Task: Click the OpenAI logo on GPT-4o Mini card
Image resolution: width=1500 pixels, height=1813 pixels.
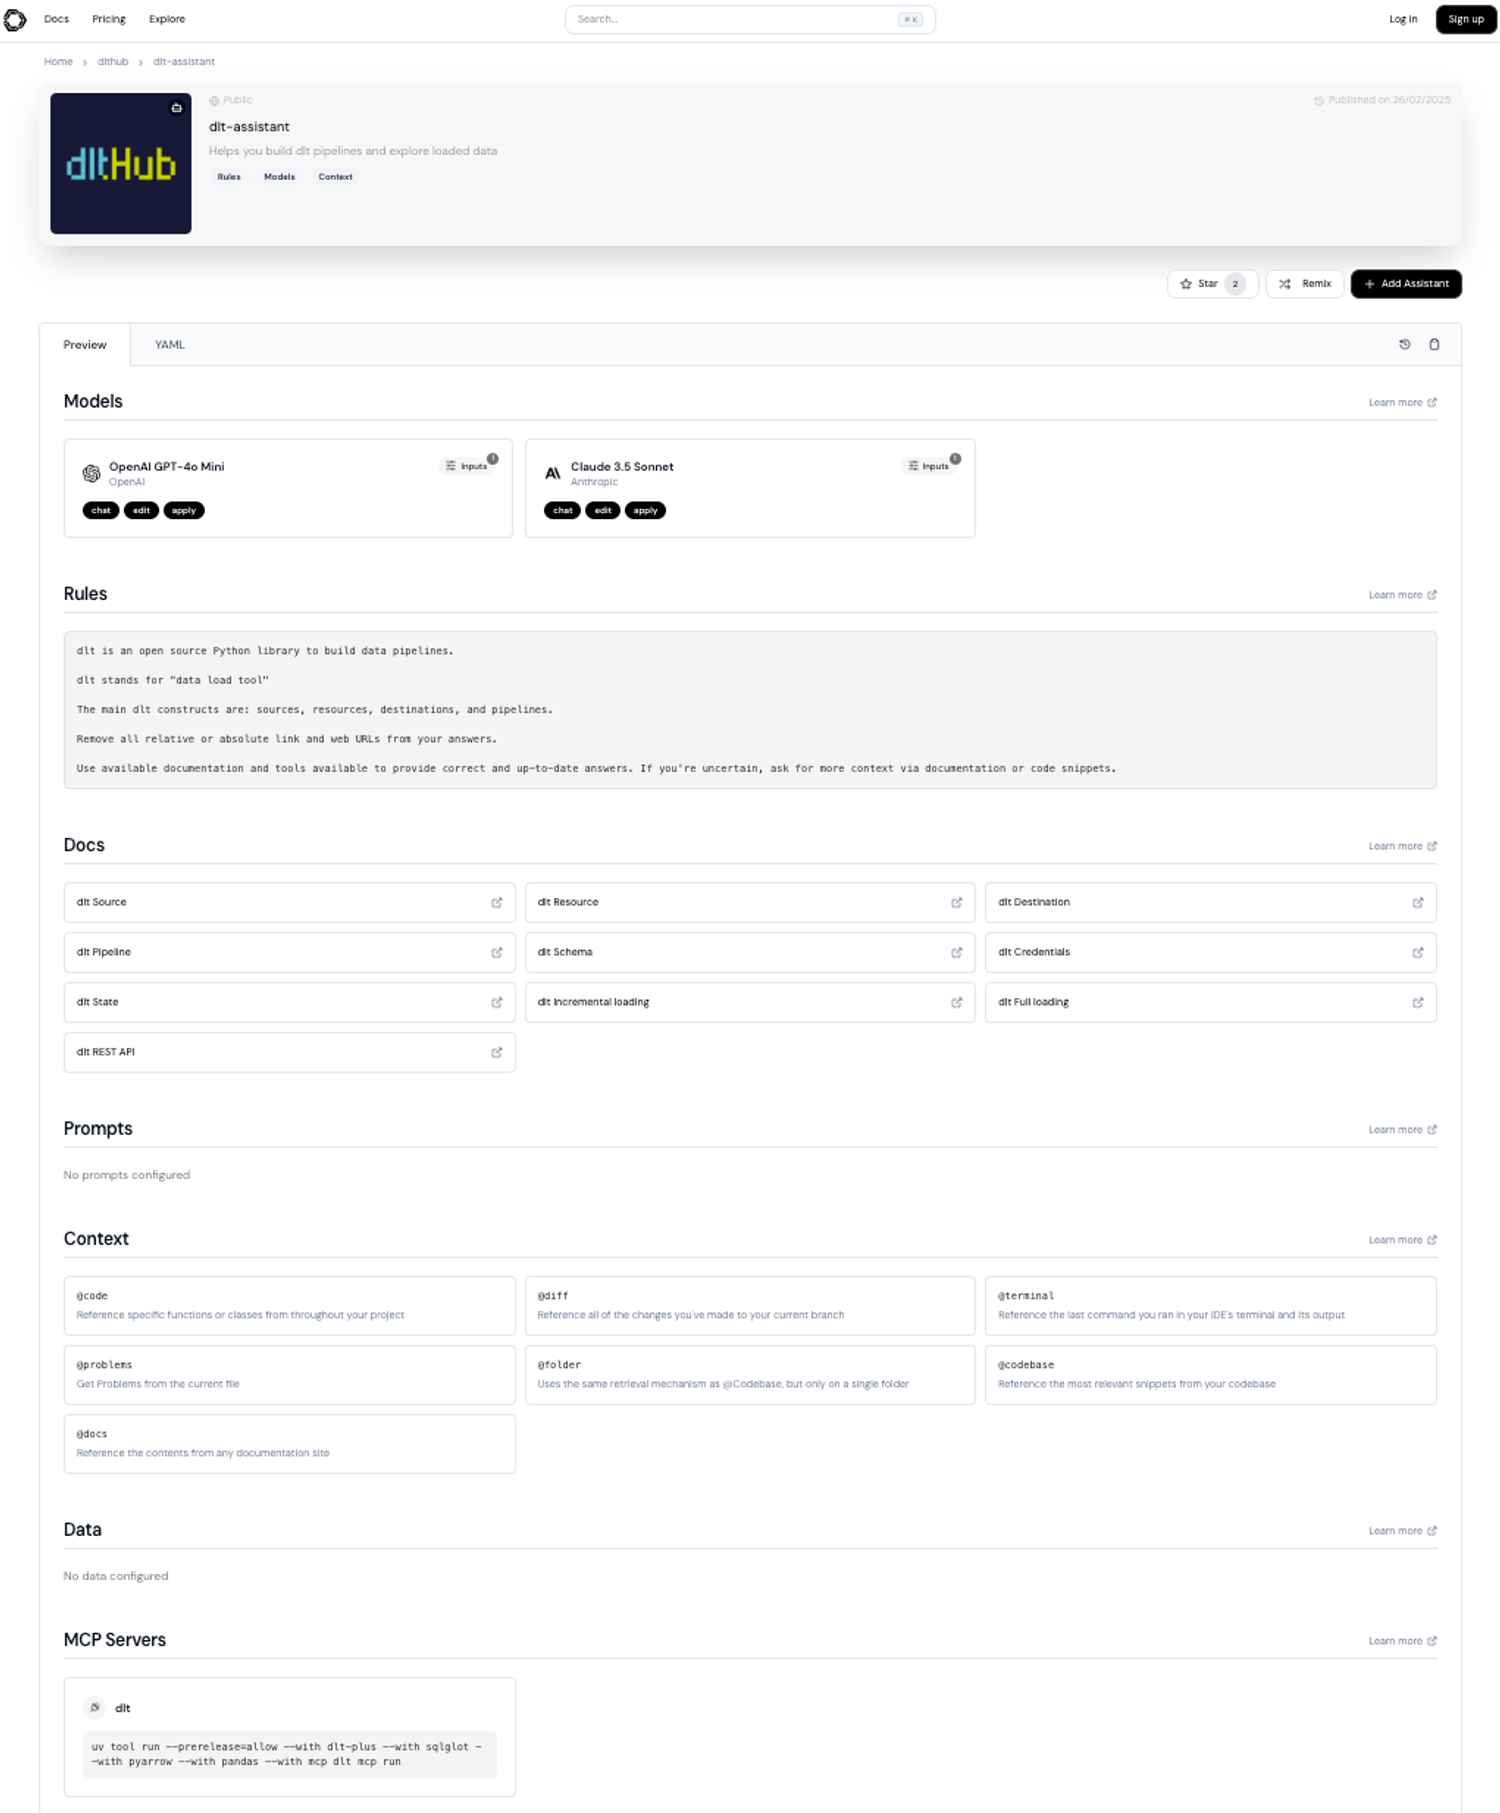Action: (x=91, y=473)
